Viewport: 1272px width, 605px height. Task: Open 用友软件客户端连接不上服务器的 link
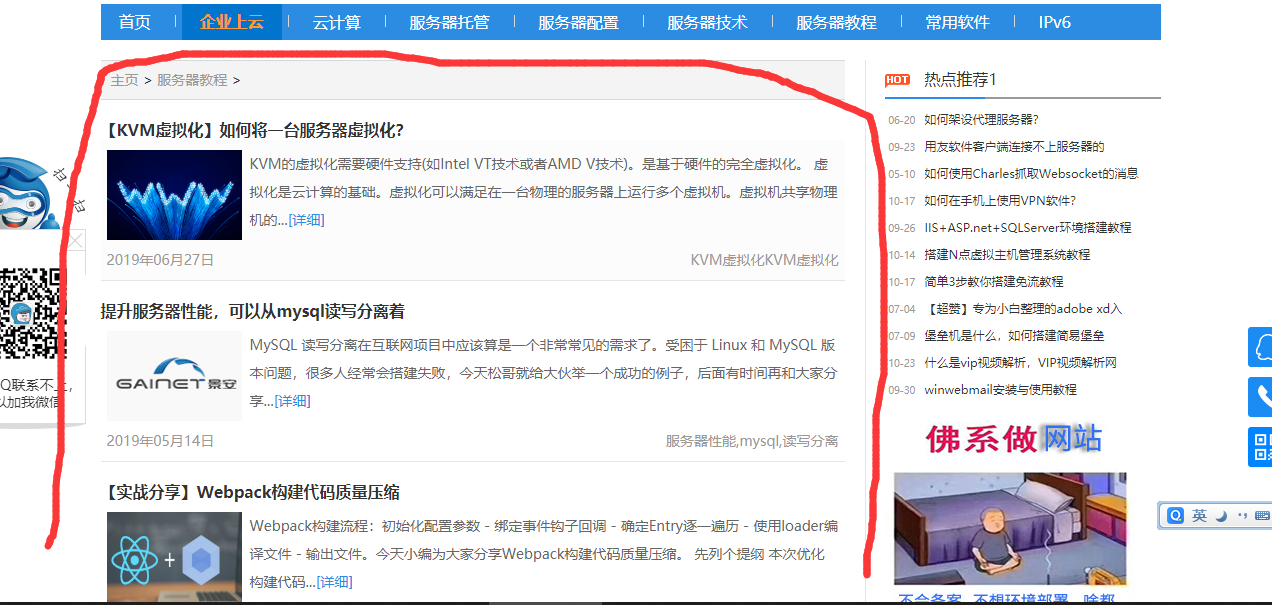coord(1014,147)
